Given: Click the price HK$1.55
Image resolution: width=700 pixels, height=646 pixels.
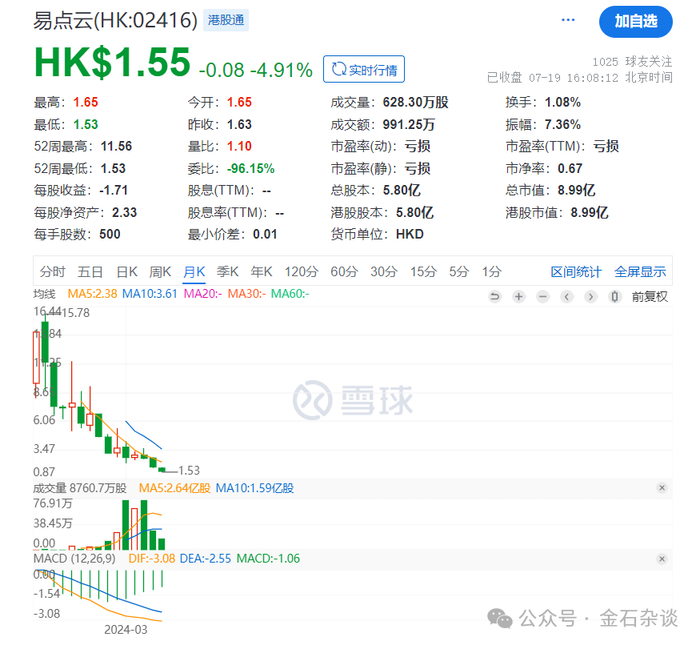Looking at the screenshot, I should [x=112, y=63].
